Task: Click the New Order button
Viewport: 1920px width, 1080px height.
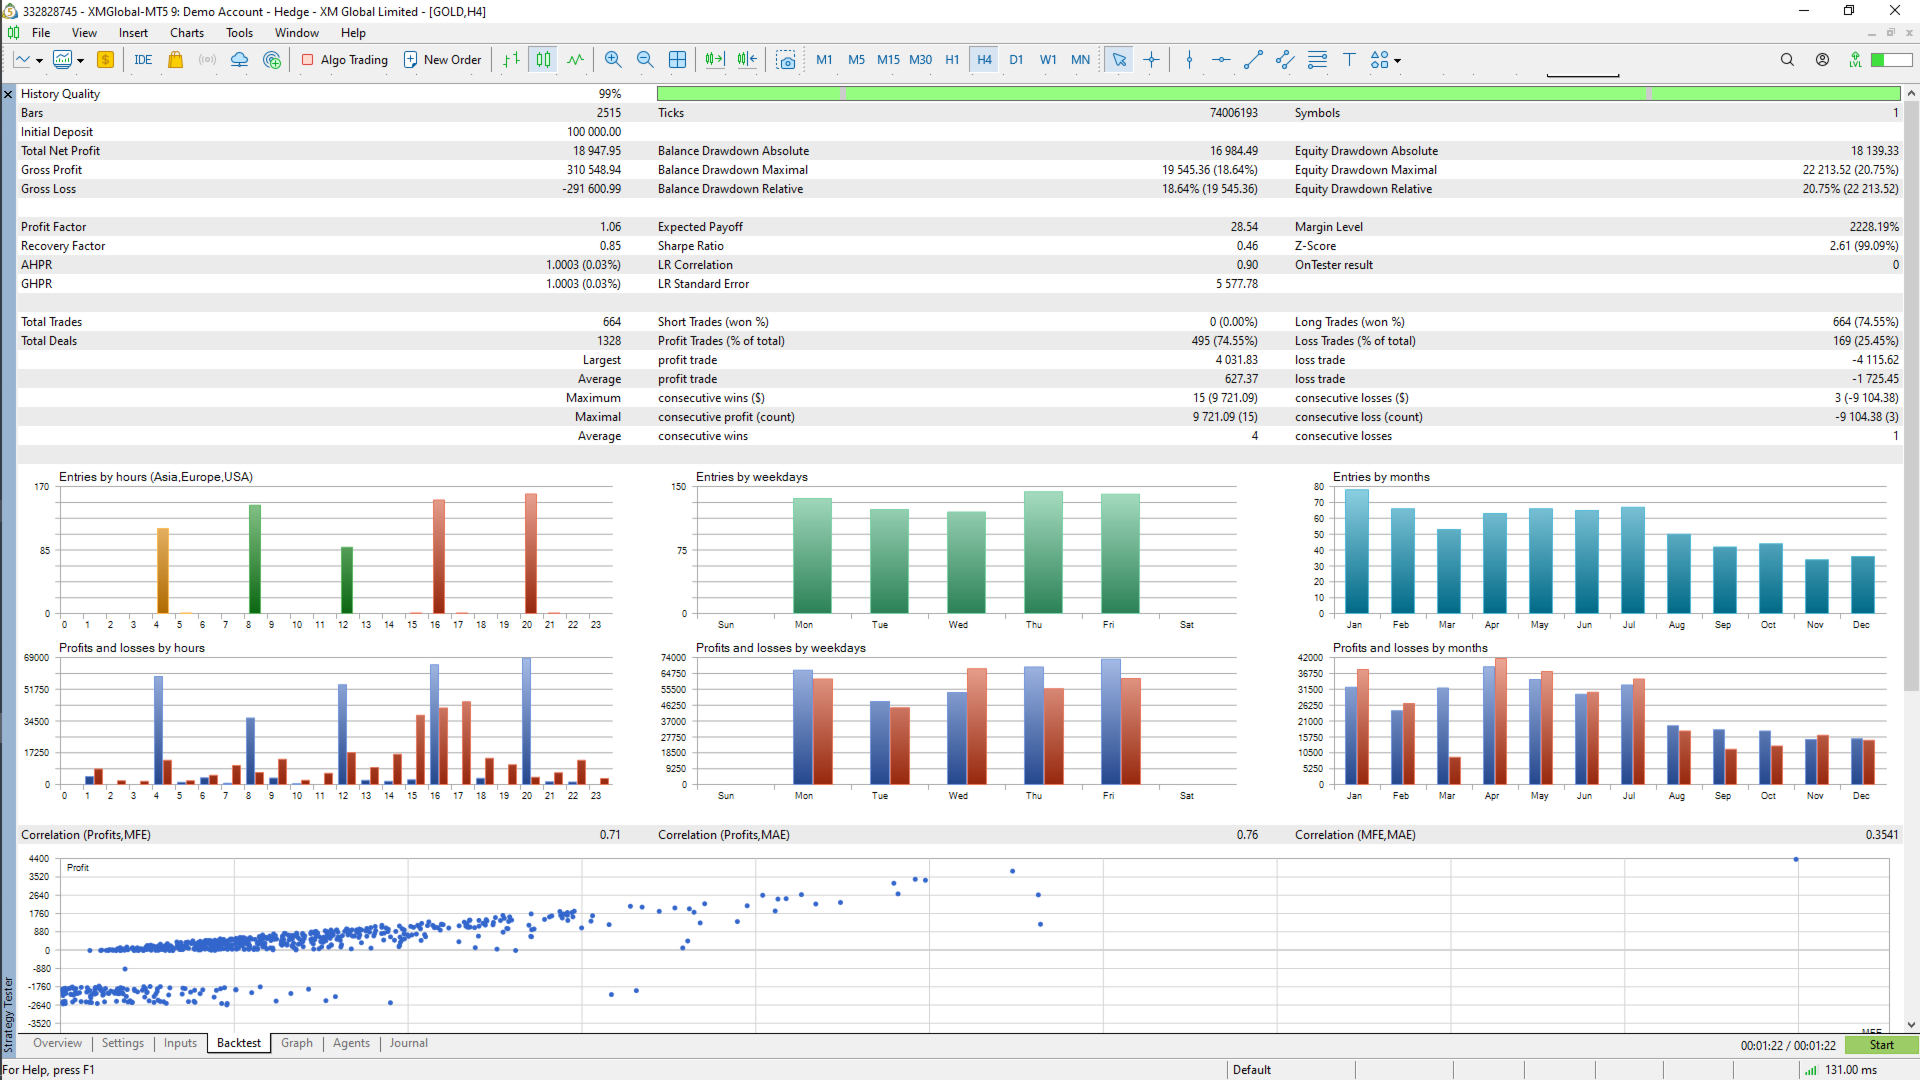Action: click(x=443, y=60)
